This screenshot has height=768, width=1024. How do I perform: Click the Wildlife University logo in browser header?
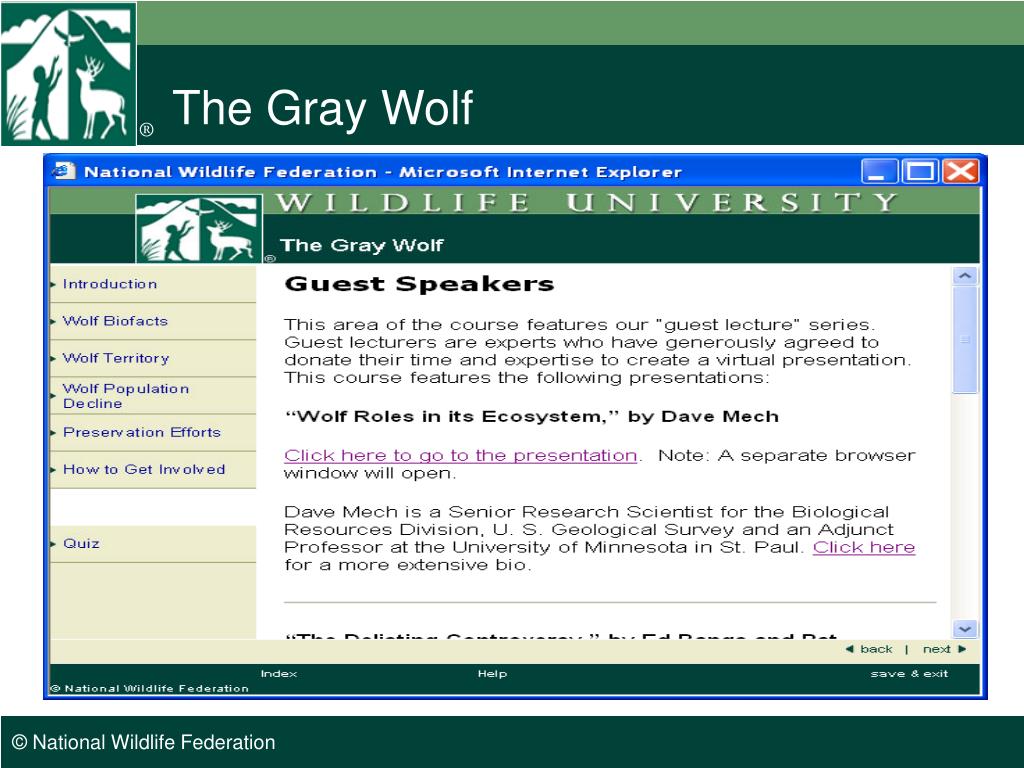(199, 229)
